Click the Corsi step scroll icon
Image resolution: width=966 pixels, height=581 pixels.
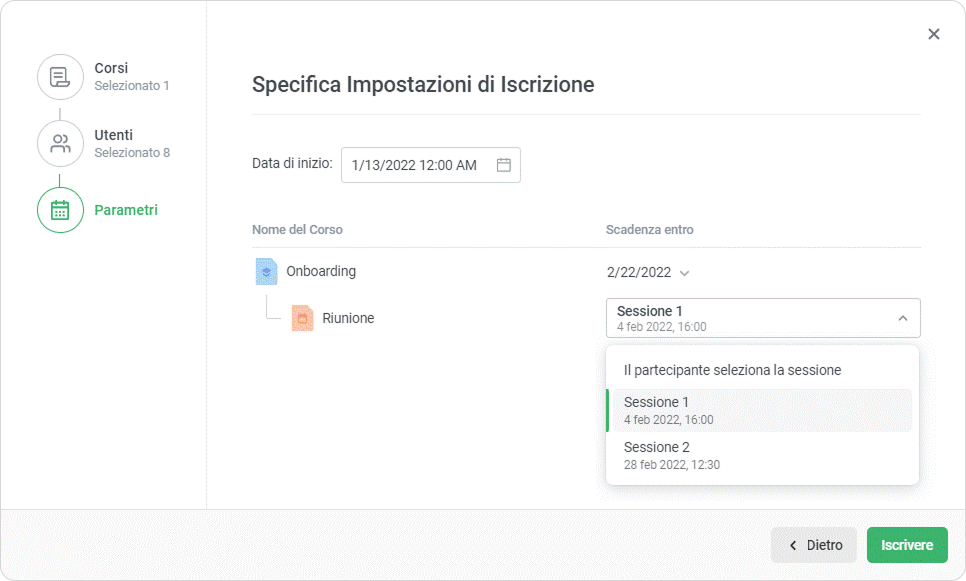[x=60, y=77]
